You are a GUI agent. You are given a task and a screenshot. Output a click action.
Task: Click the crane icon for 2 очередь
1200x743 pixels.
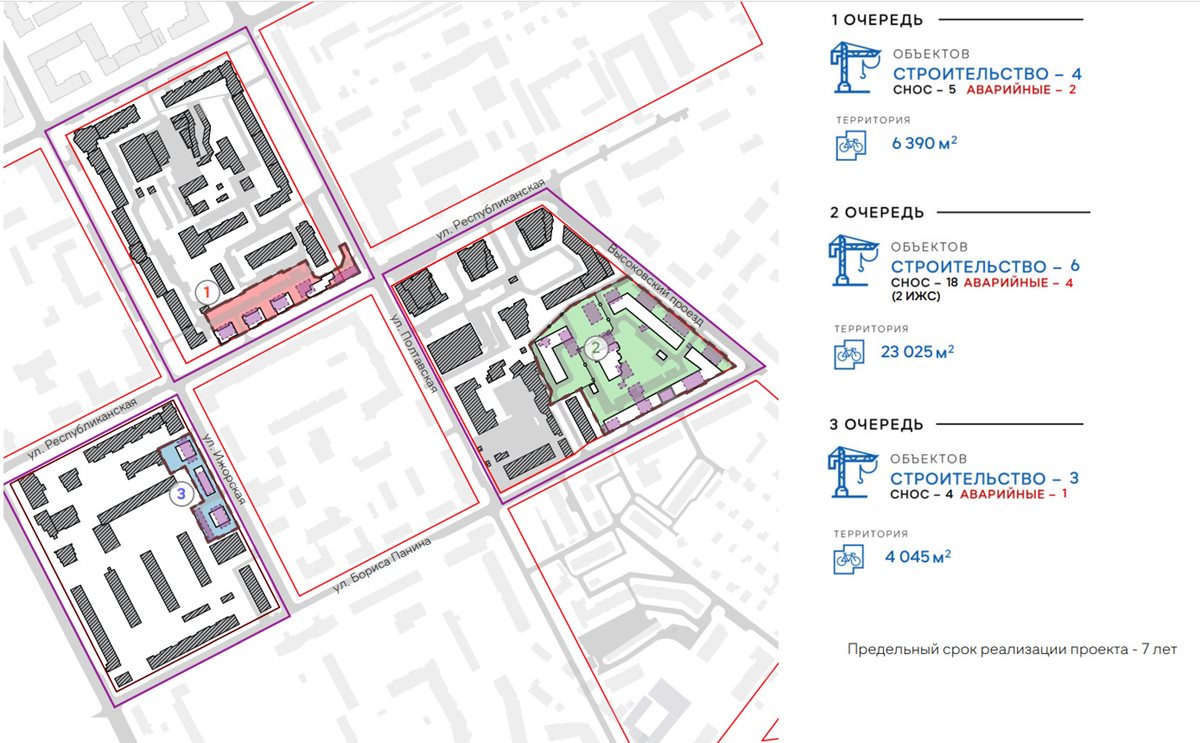pos(855,262)
